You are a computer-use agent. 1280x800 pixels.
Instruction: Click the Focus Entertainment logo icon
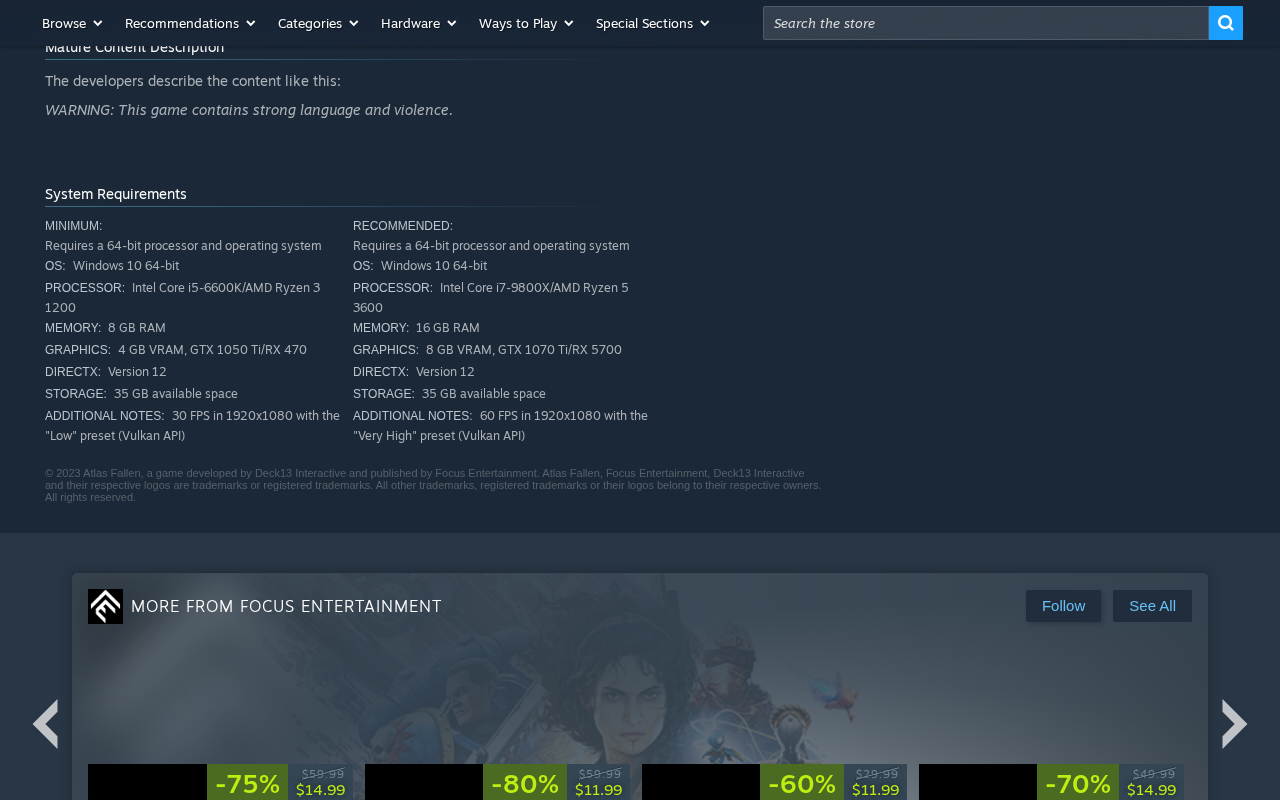click(105, 606)
